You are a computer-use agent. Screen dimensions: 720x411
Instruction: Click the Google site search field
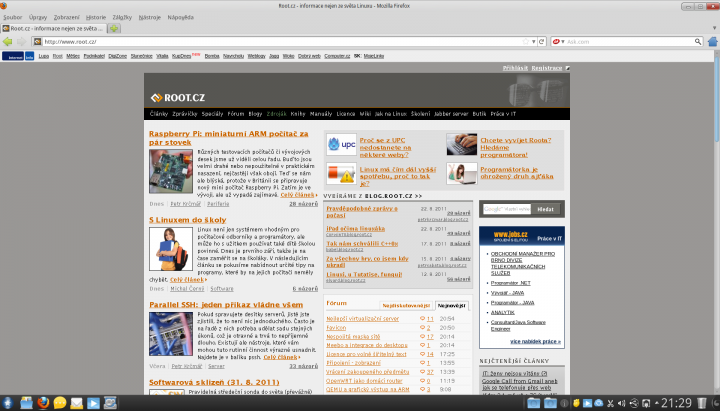(506, 209)
